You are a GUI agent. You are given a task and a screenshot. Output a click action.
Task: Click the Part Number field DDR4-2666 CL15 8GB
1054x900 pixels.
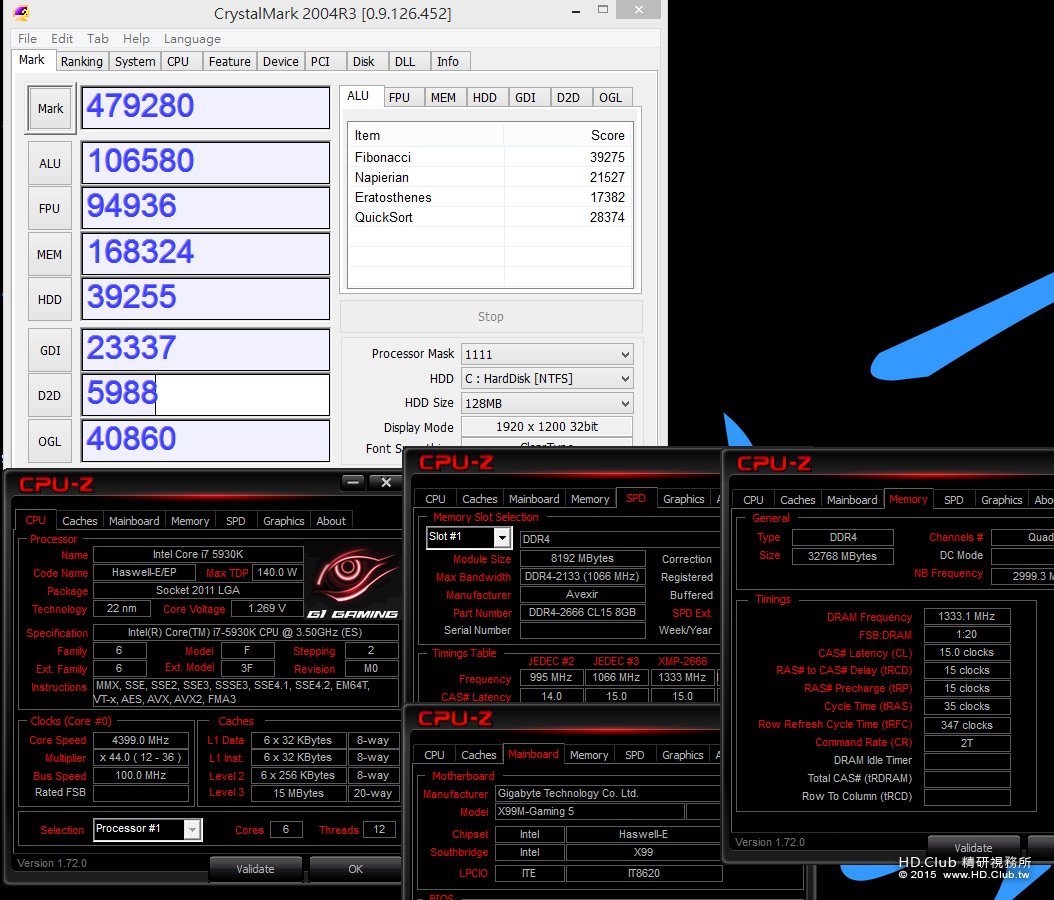582,612
